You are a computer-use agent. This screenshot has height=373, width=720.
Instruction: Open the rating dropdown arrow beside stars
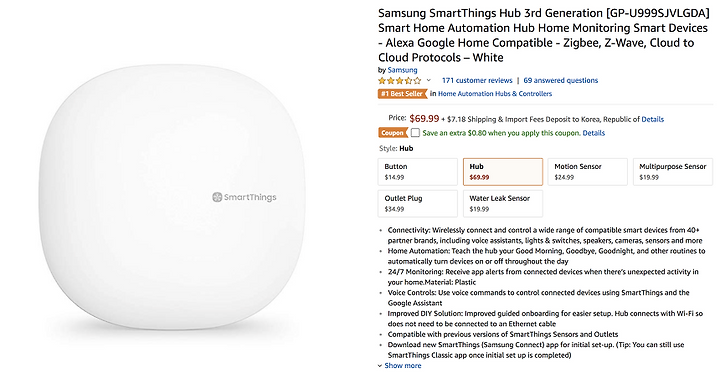click(429, 80)
